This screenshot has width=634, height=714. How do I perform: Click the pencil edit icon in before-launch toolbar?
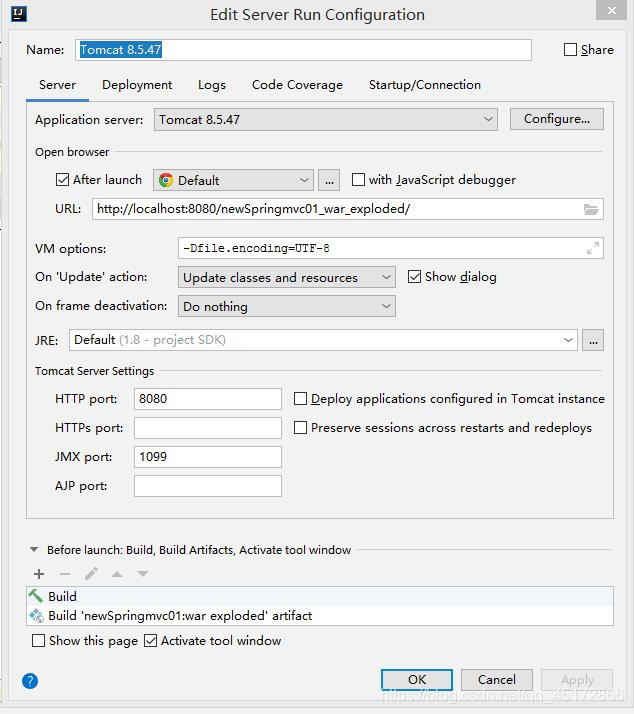[x=91, y=574]
